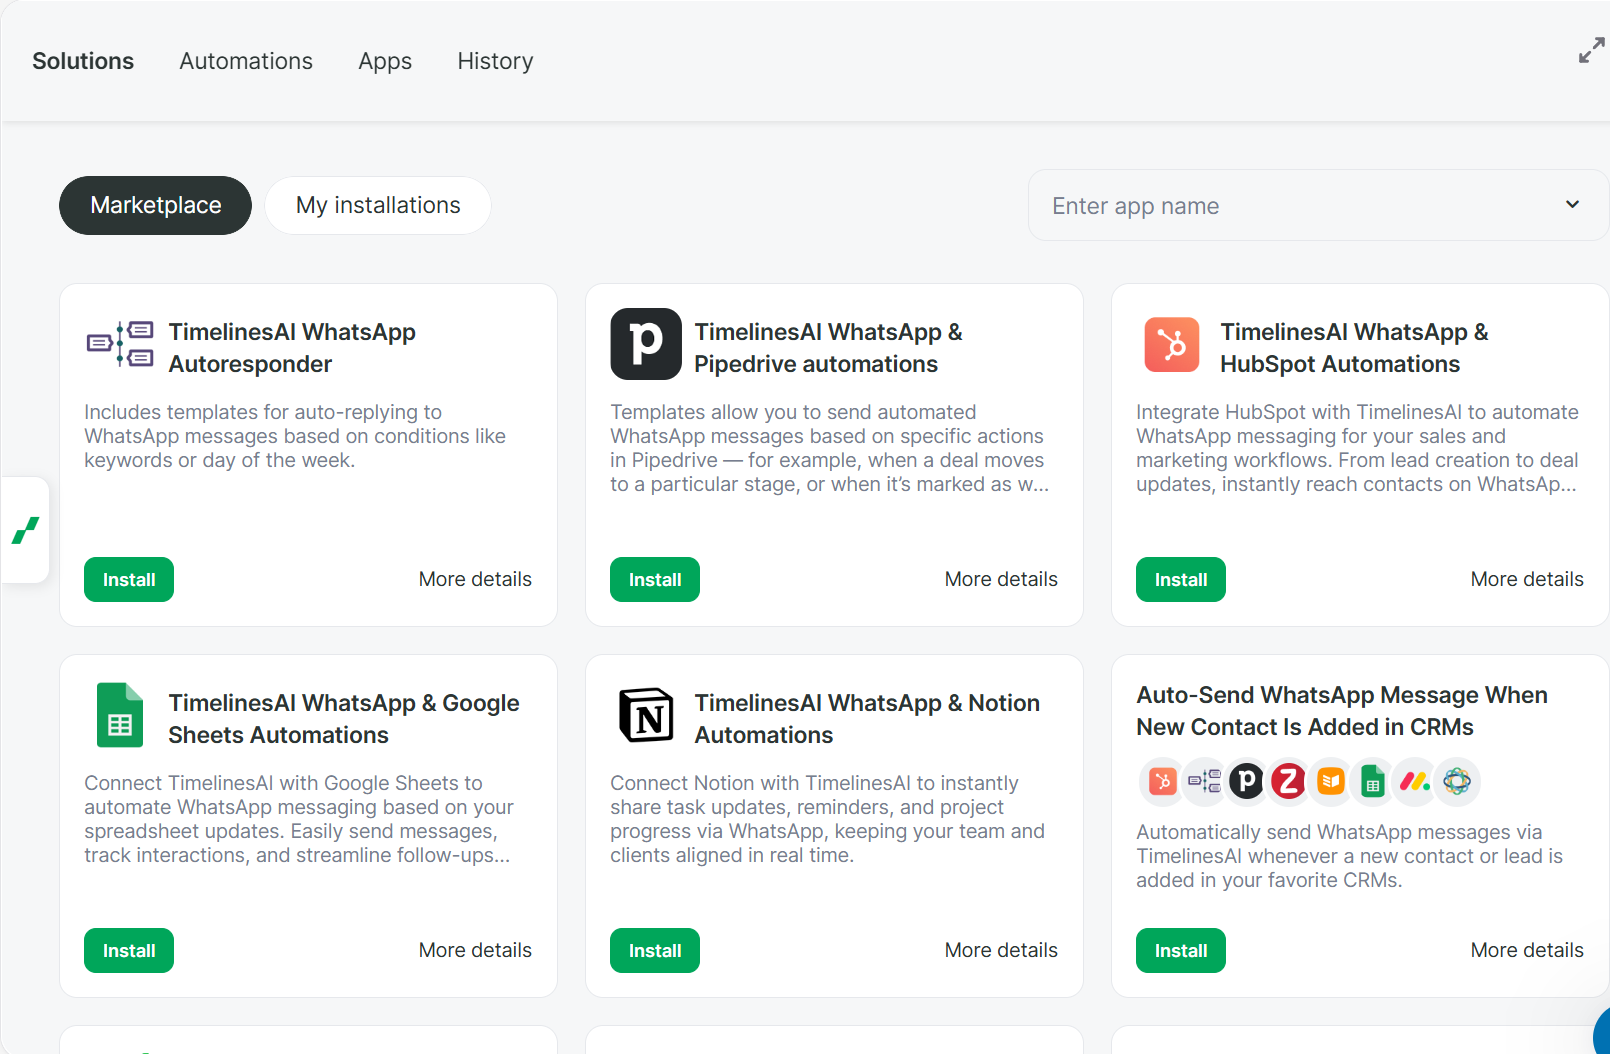Select the monday.com icon in the Auto-Send CRMs card
Viewport: 1610px width, 1054px height.
(1415, 781)
